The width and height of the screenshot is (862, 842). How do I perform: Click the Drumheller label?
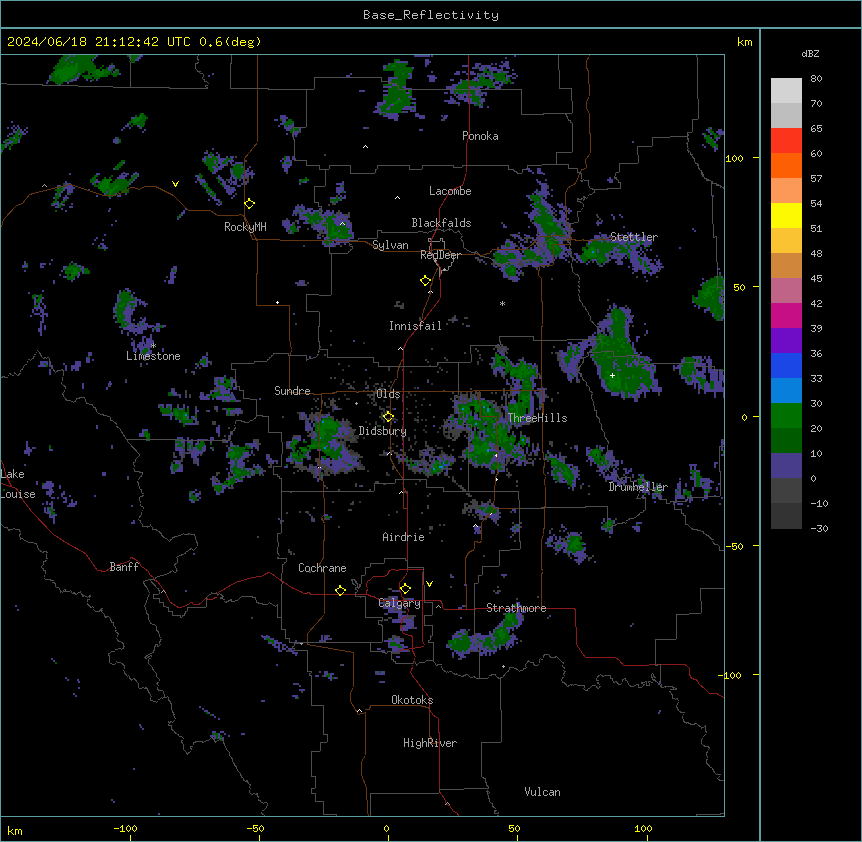coord(638,487)
